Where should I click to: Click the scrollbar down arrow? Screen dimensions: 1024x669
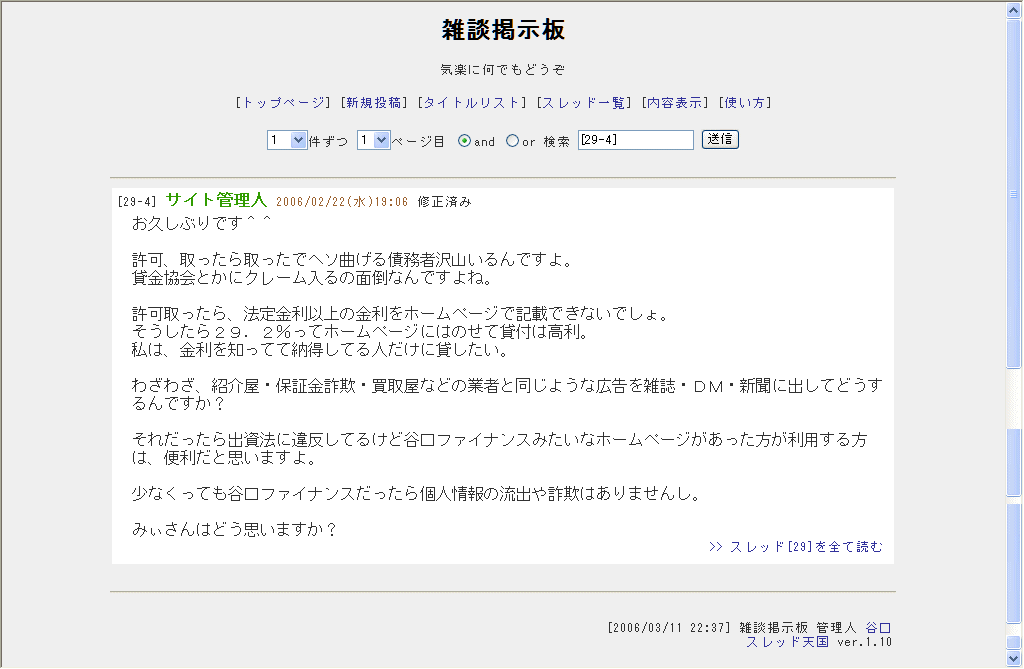1015,660
